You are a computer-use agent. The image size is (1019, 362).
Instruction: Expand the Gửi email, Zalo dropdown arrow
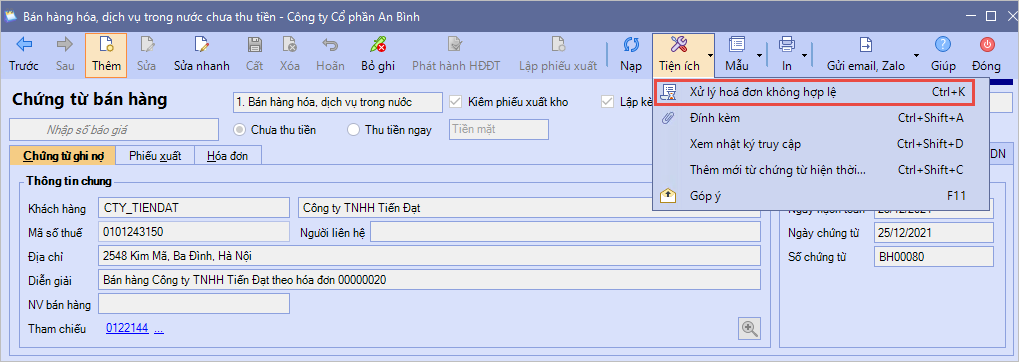coord(916,55)
